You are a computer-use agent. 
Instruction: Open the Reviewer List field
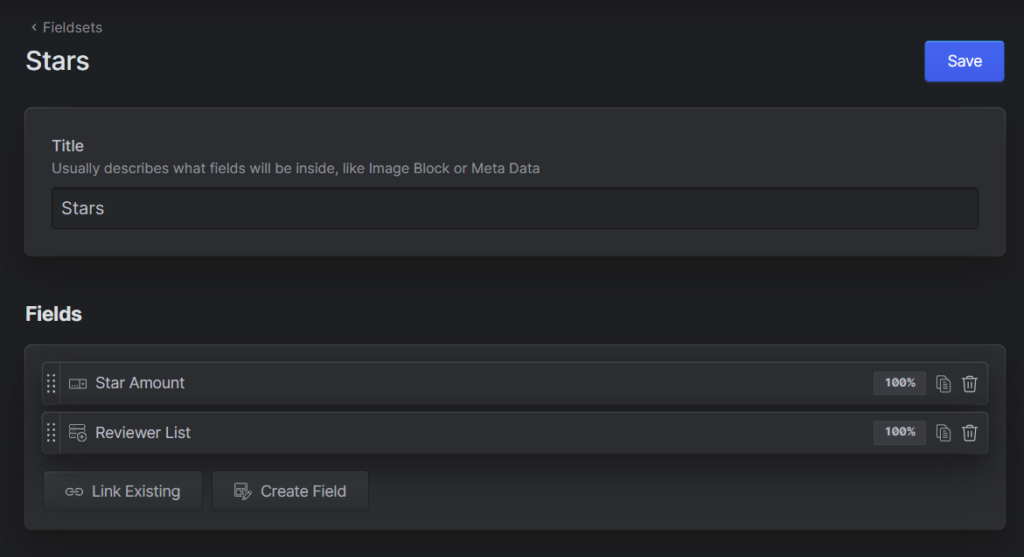click(143, 433)
